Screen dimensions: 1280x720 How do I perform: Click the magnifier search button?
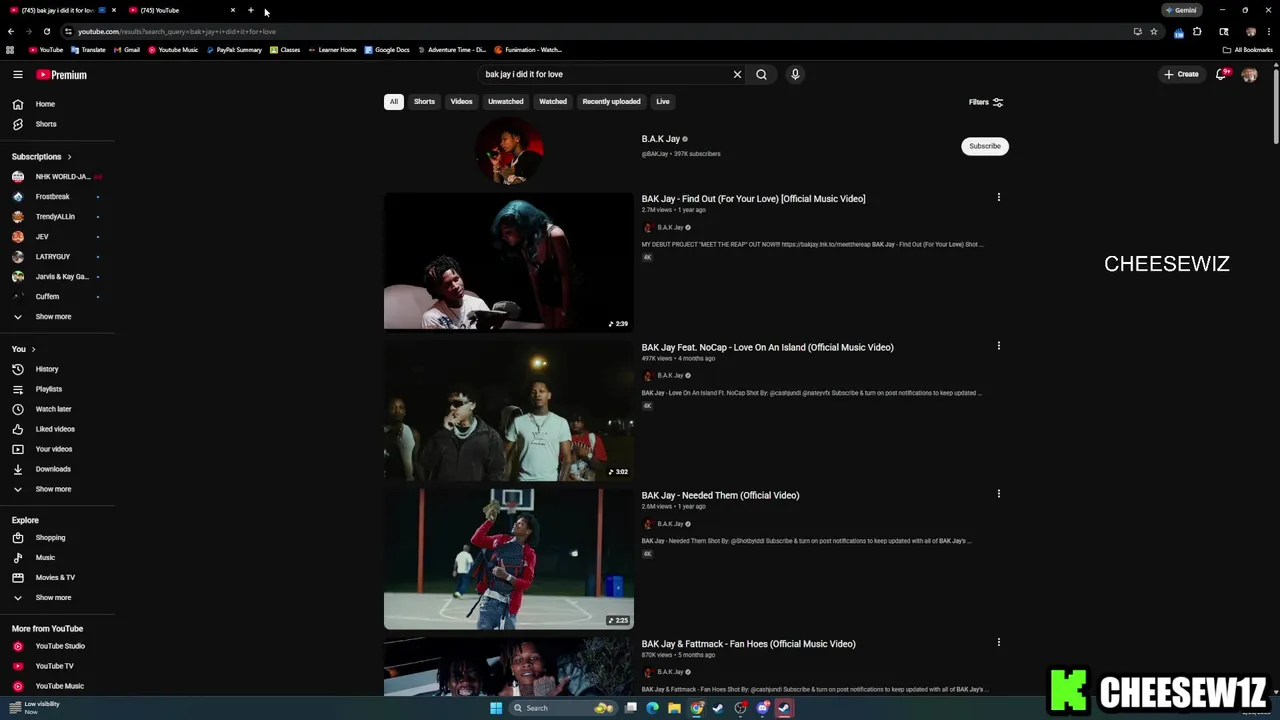[761, 74]
